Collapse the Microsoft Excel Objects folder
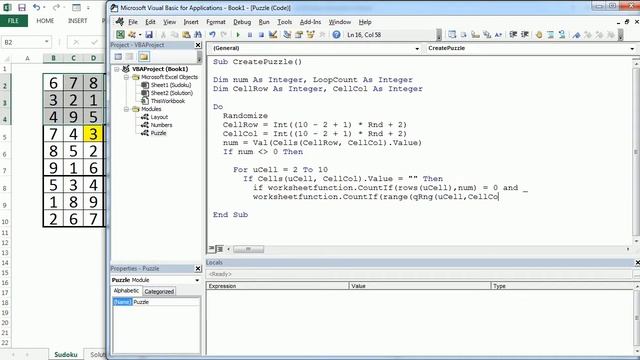 pyautogui.click(x=126, y=77)
